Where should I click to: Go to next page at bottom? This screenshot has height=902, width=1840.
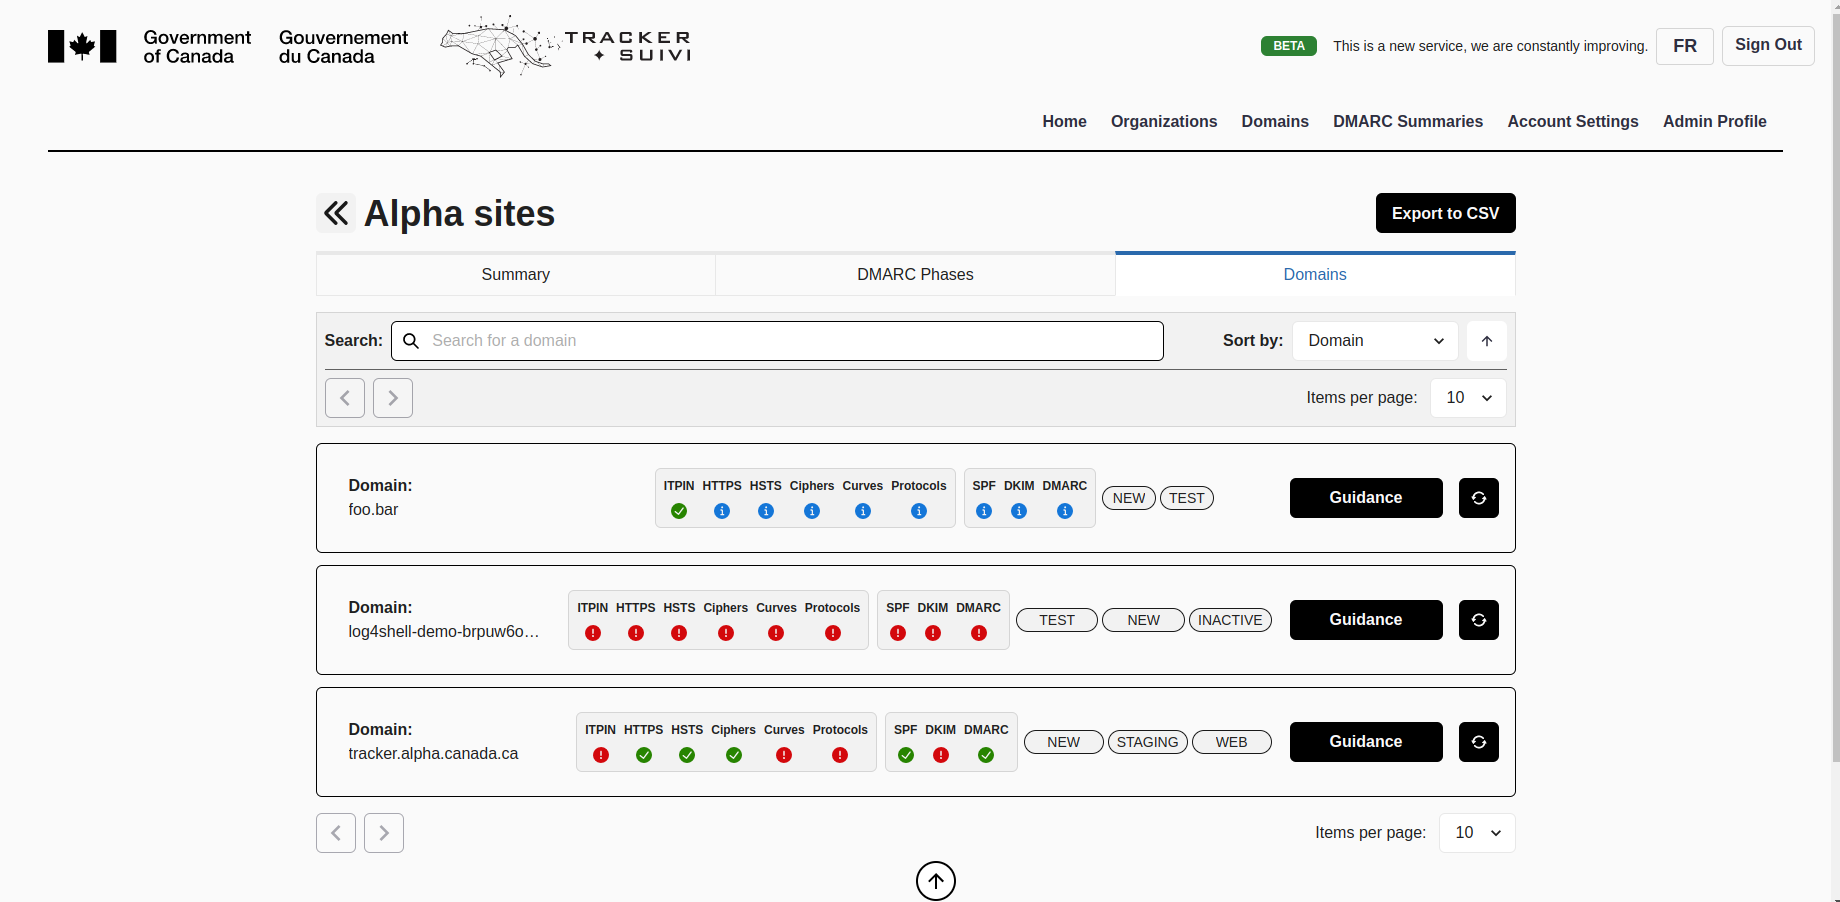pyautogui.click(x=384, y=833)
